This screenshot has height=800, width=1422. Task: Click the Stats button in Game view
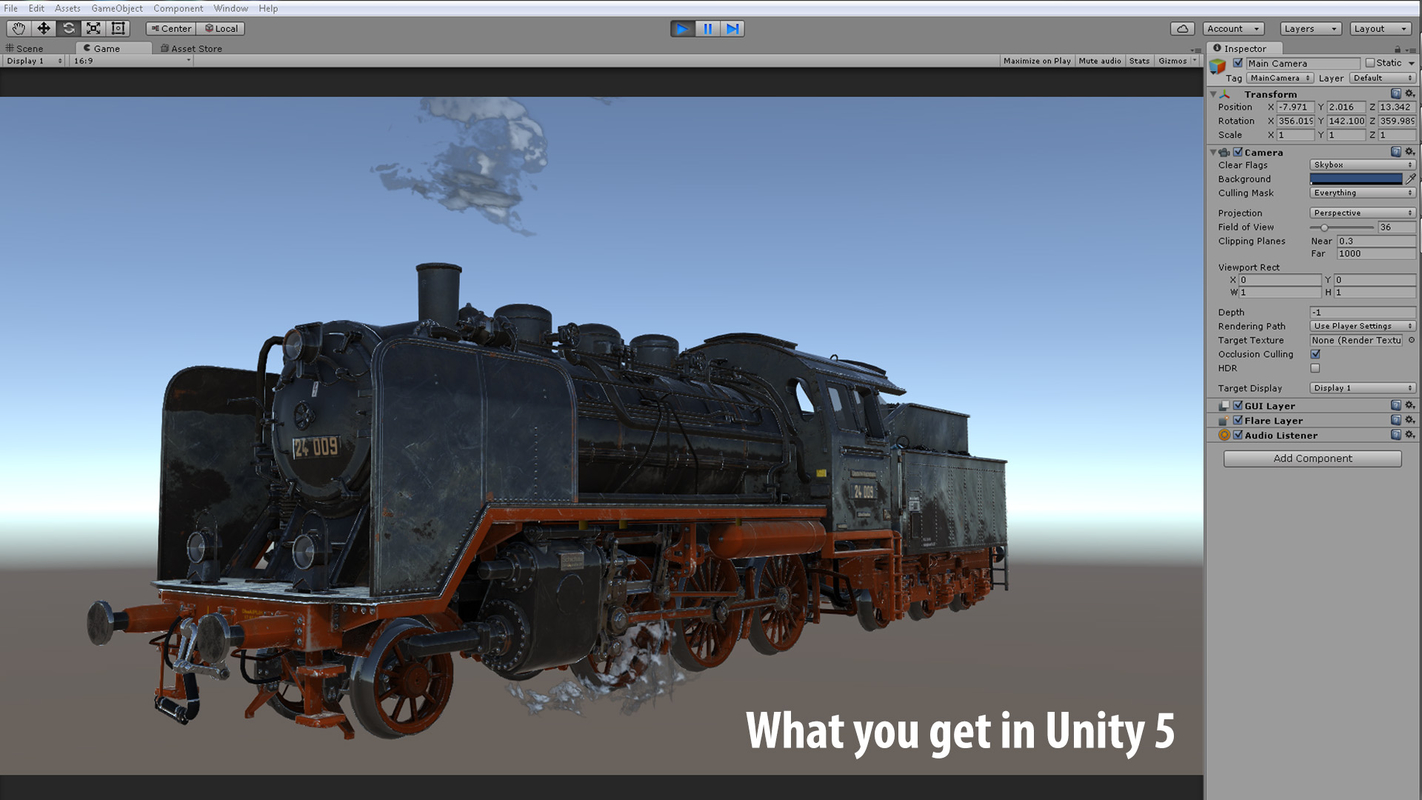(1139, 60)
